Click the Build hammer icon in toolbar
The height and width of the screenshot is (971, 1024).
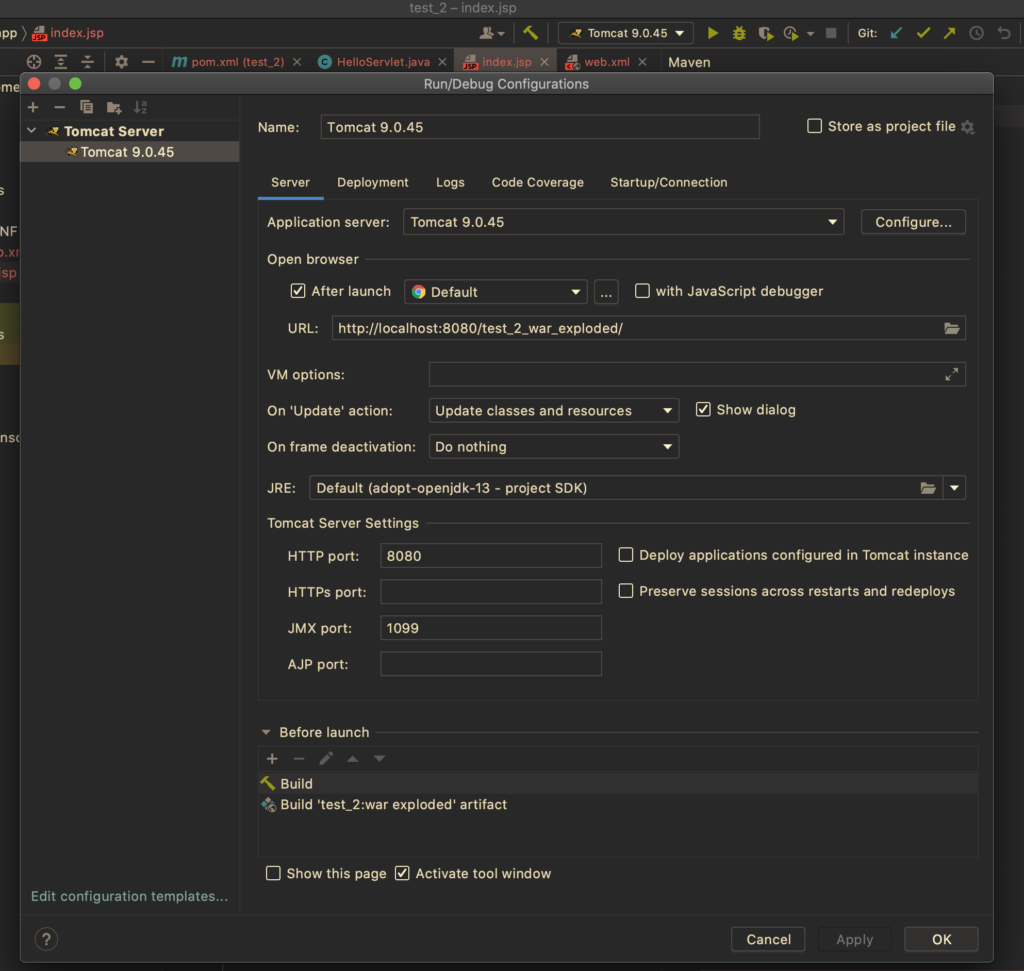530,33
